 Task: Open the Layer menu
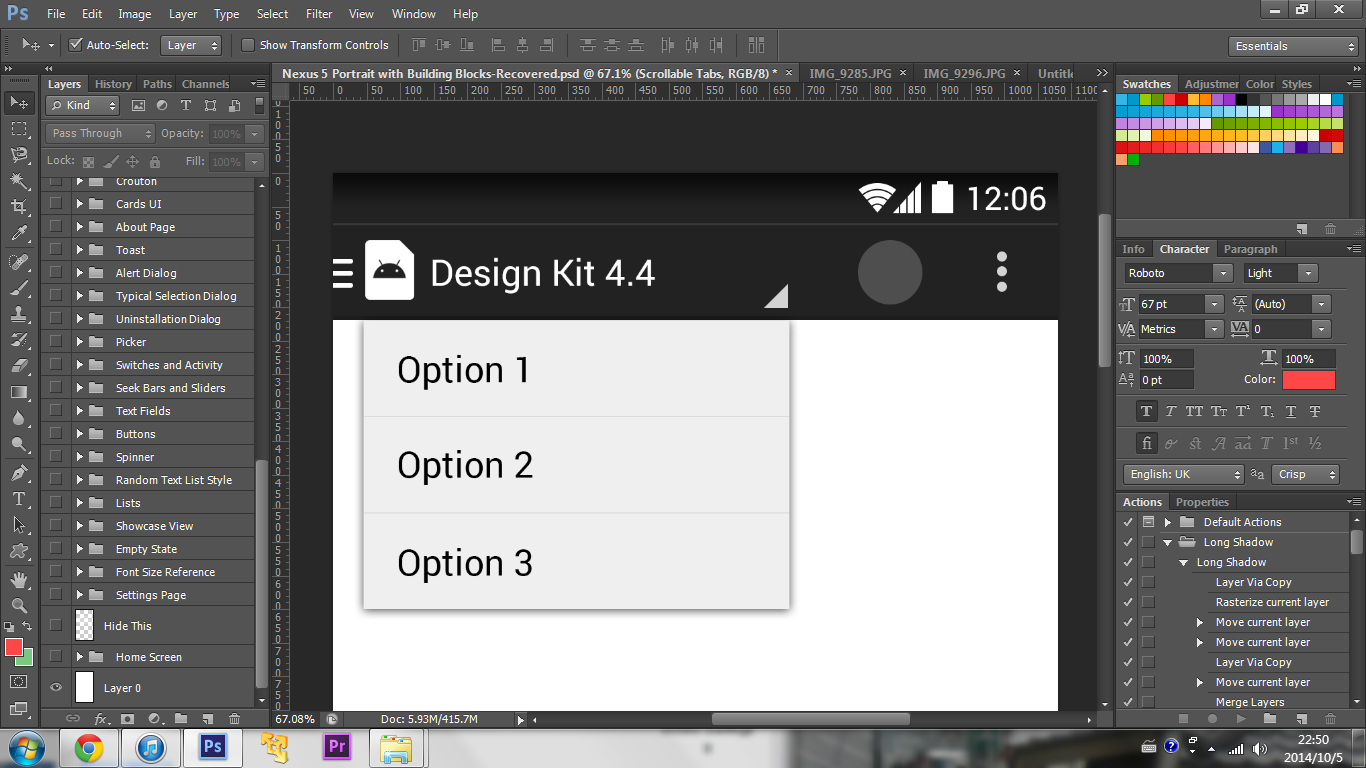[x=183, y=14]
